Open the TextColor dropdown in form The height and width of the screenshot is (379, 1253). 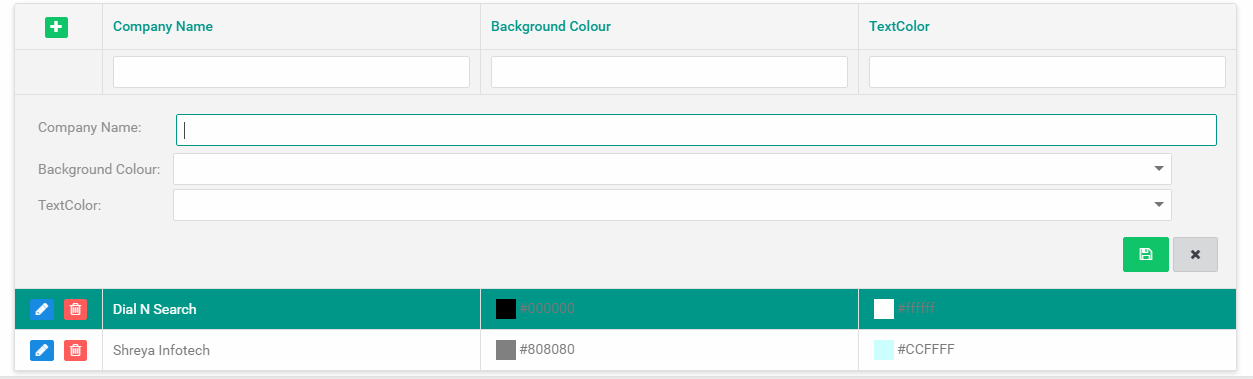pyautogui.click(x=1159, y=205)
